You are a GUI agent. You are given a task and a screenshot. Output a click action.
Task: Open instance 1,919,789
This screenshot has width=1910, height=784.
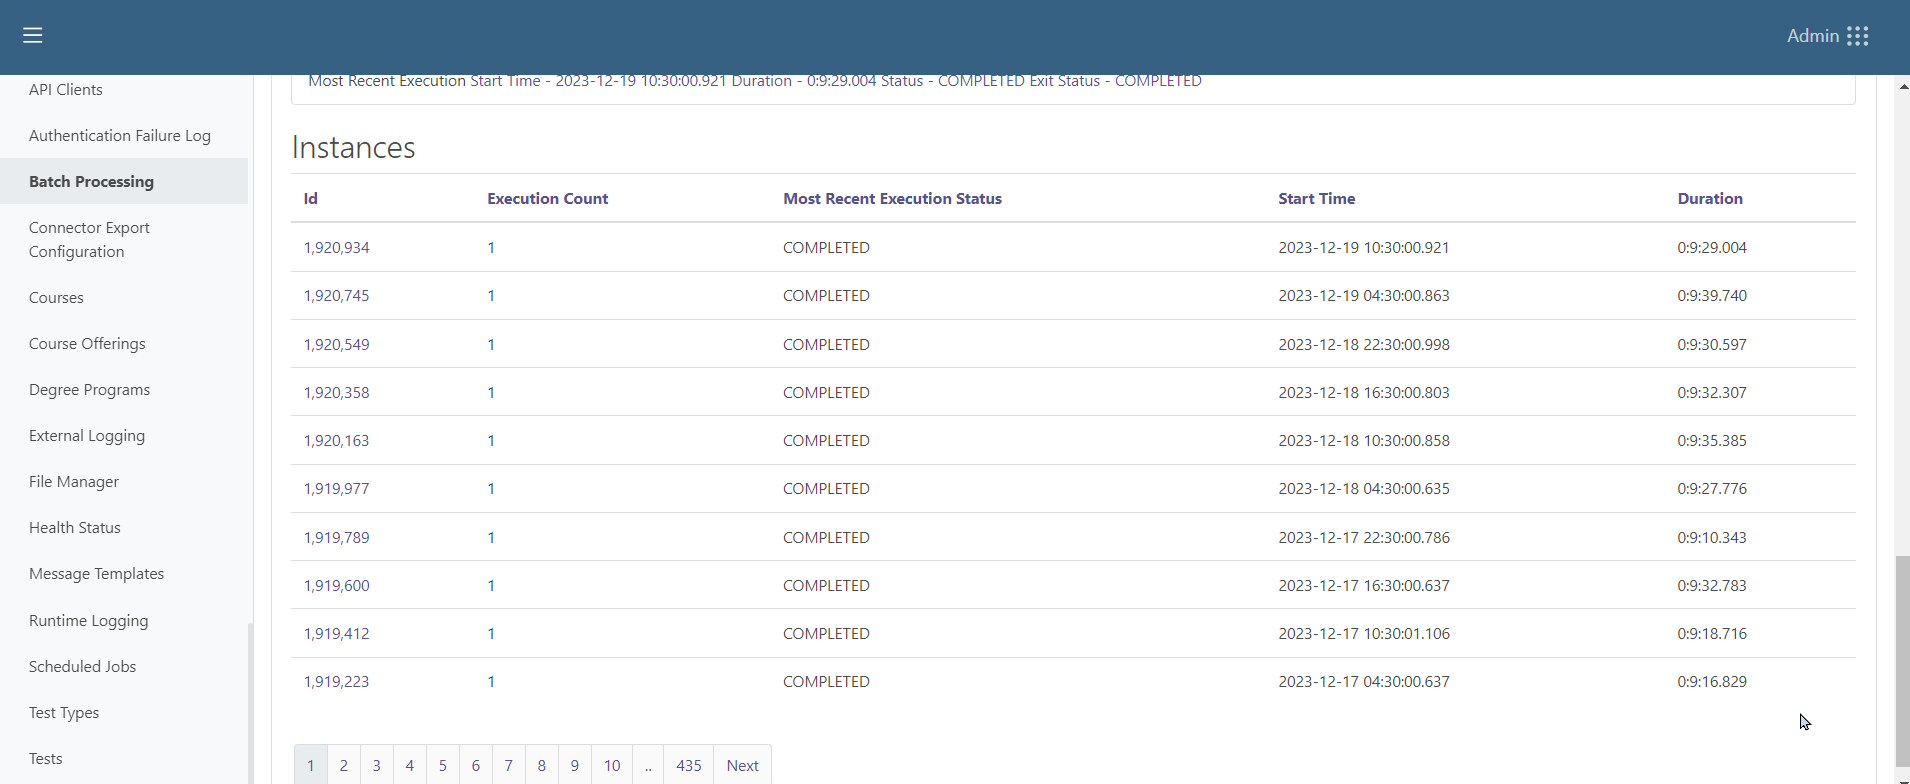coord(337,538)
